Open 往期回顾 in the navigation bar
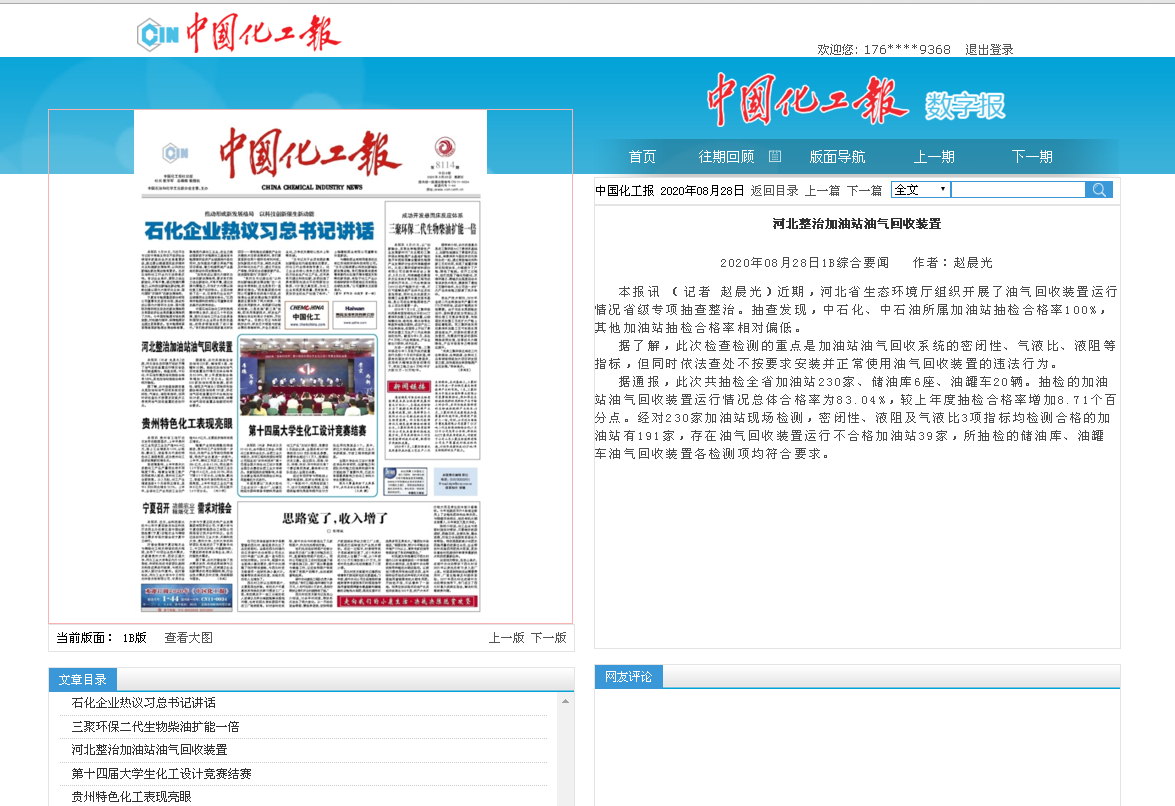 point(726,157)
